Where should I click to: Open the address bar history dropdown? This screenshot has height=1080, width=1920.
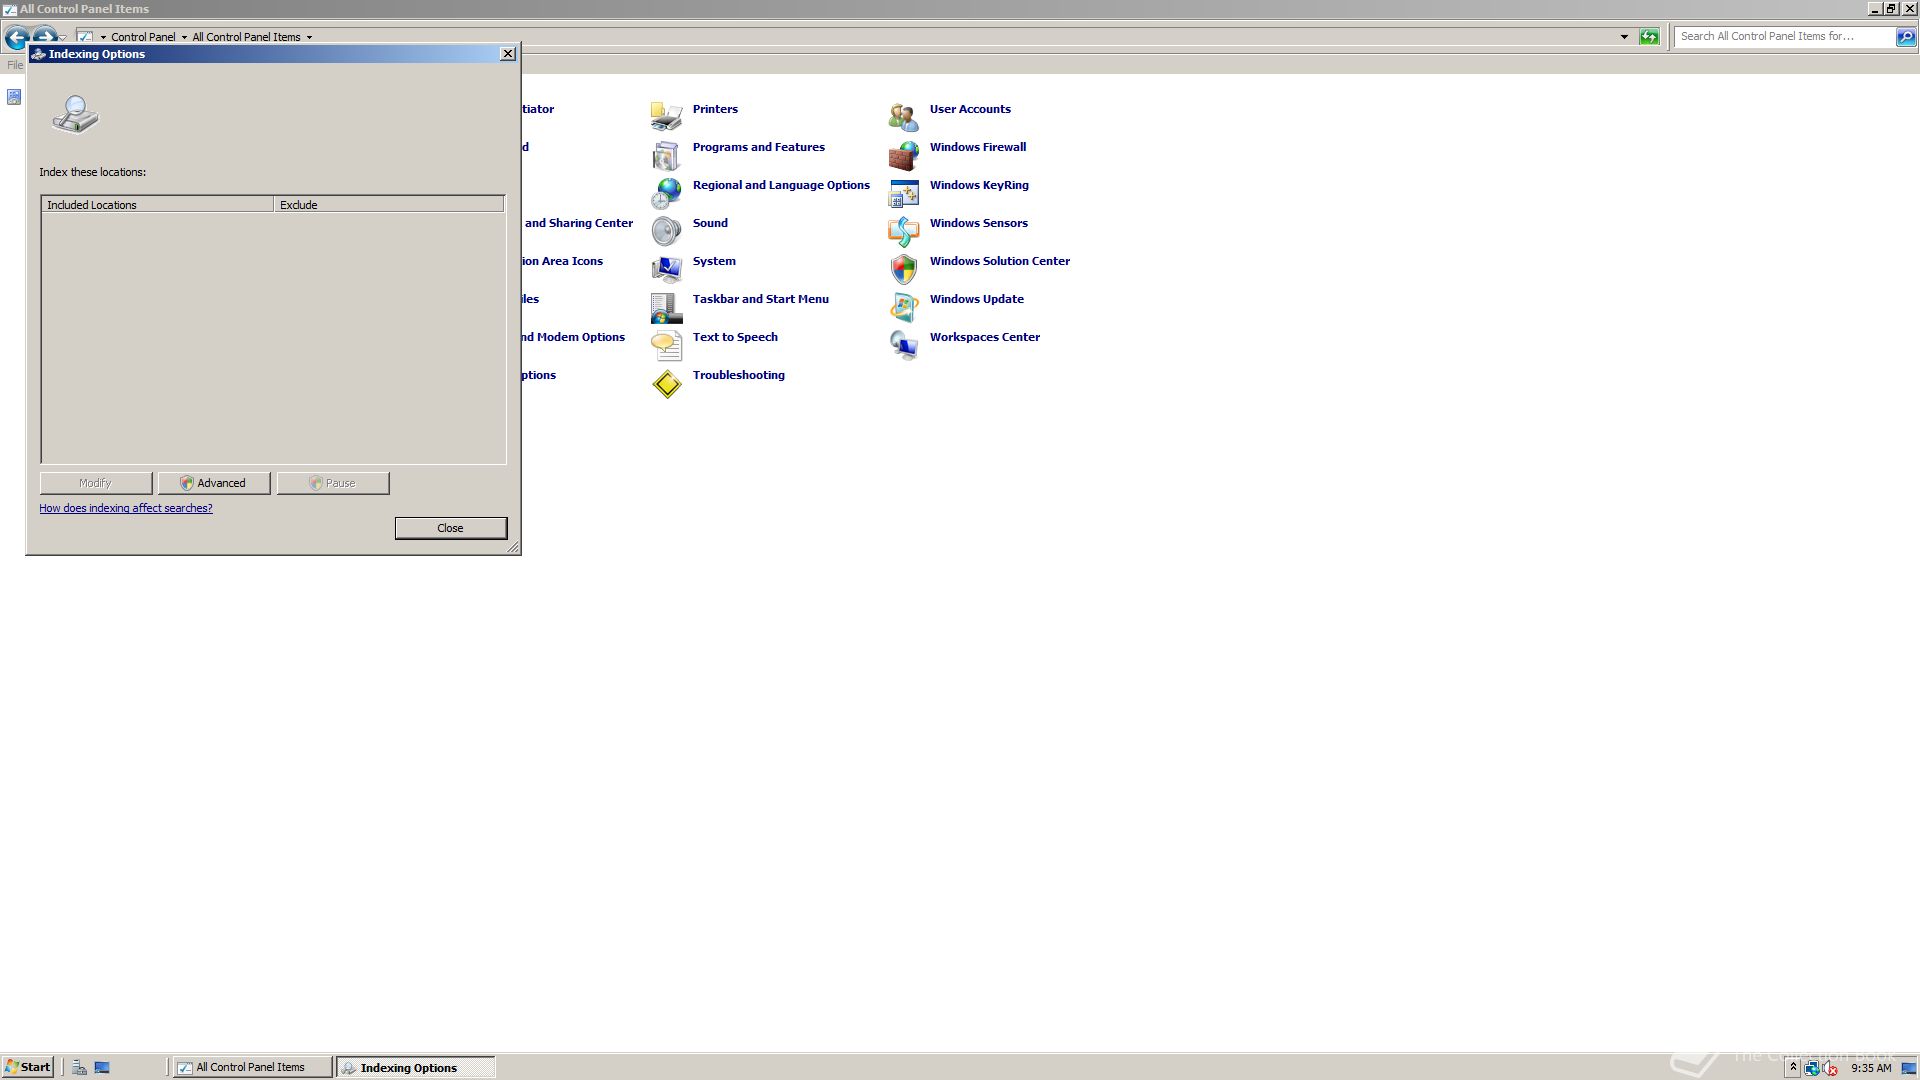[1624, 37]
